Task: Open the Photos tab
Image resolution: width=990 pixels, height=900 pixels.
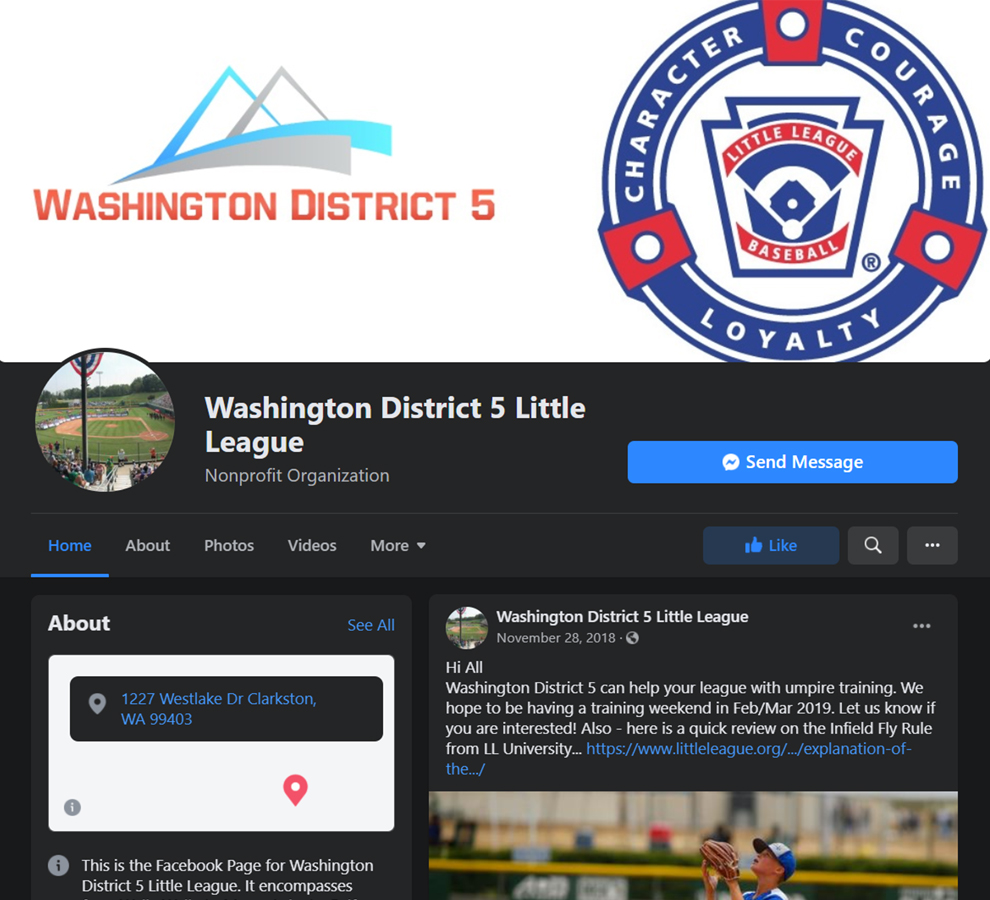Action: [229, 545]
